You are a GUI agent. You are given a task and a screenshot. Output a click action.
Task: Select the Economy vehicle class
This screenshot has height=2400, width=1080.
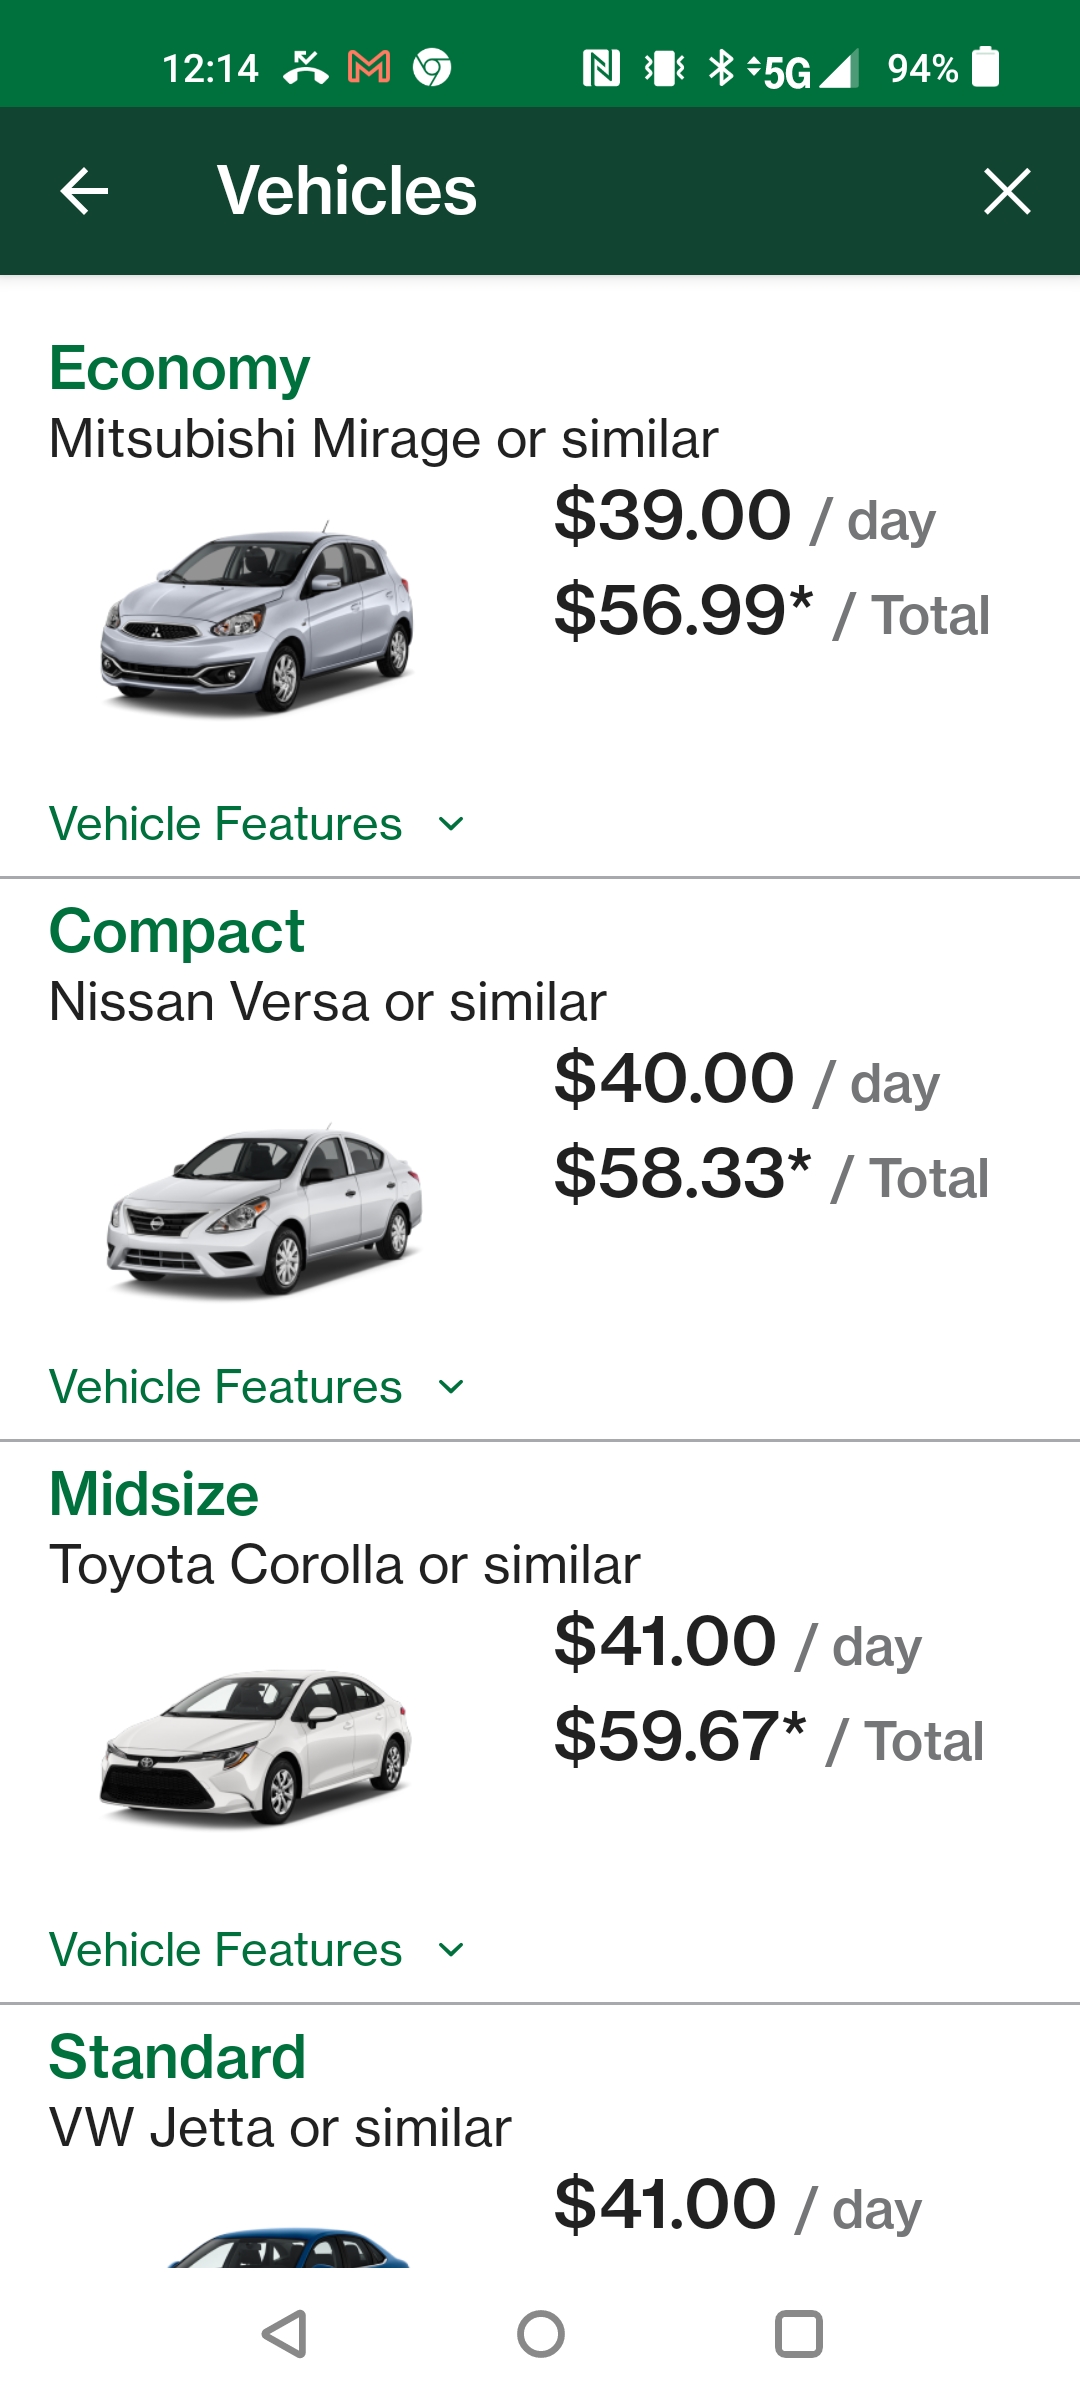[180, 369]
